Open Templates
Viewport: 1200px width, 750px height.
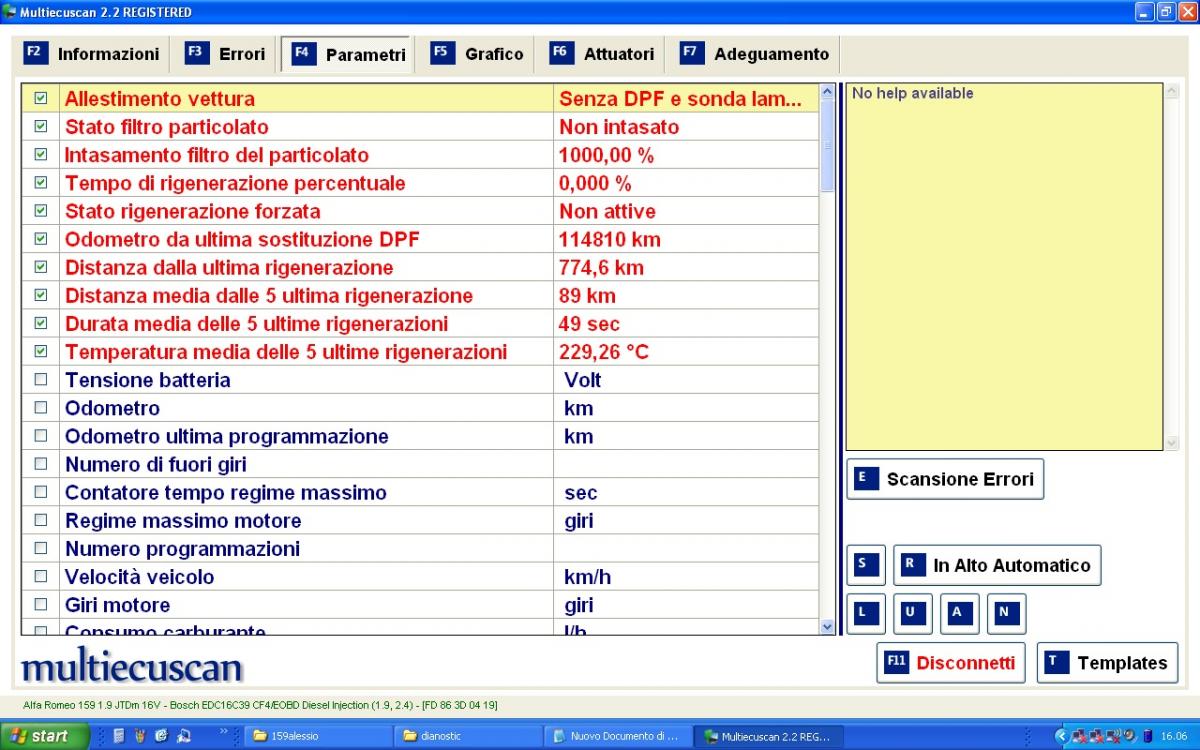click(1107, 663)
